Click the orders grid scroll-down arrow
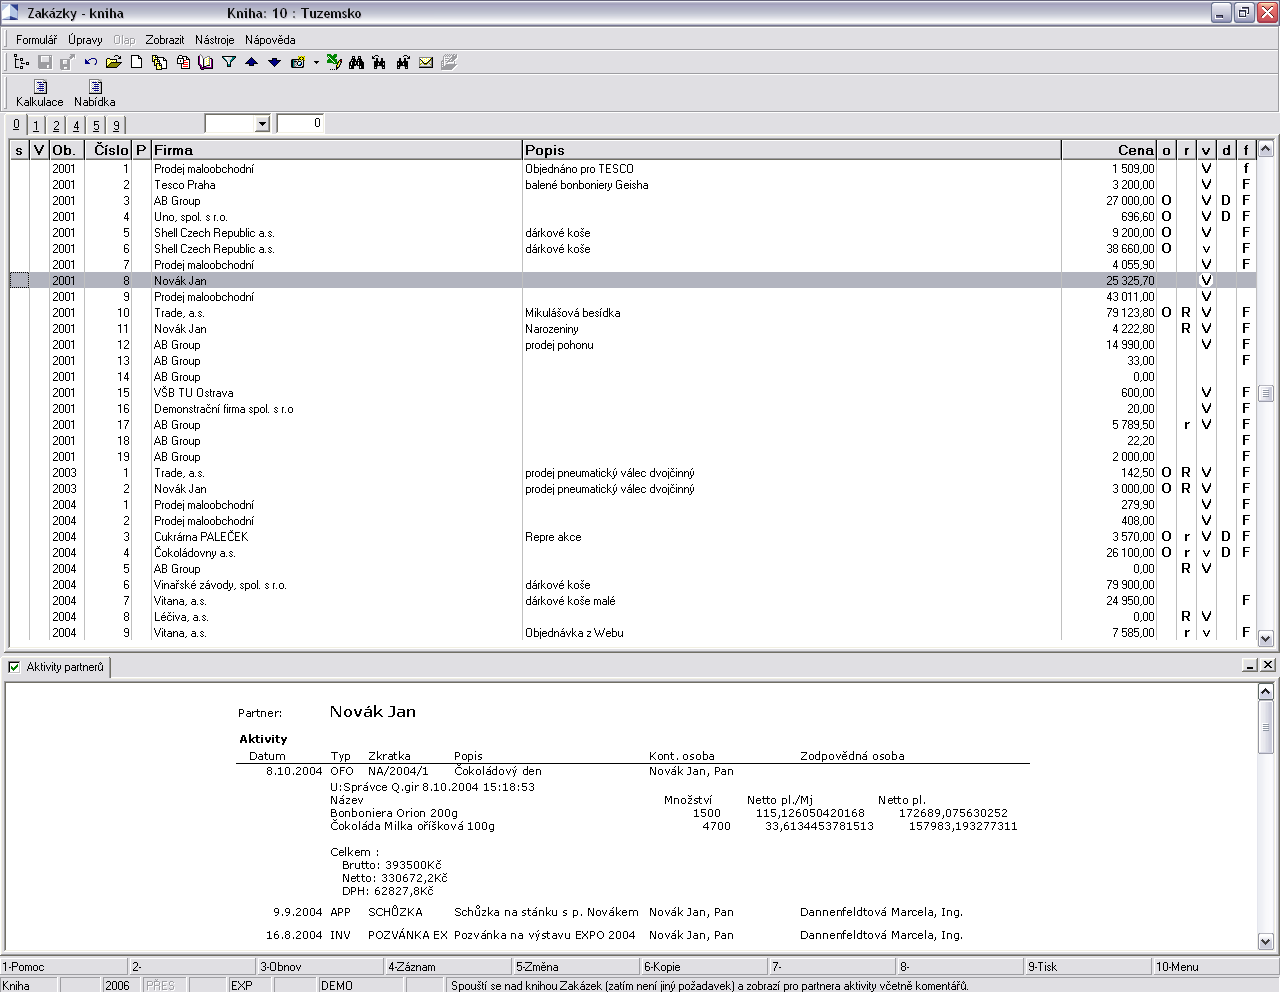 (1265, 638)
